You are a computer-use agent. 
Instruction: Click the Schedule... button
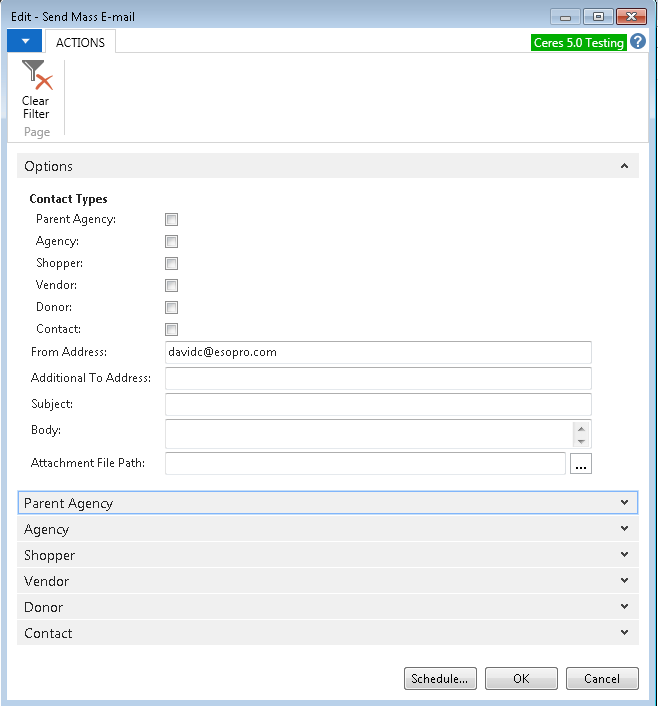[x=440, y=679]
